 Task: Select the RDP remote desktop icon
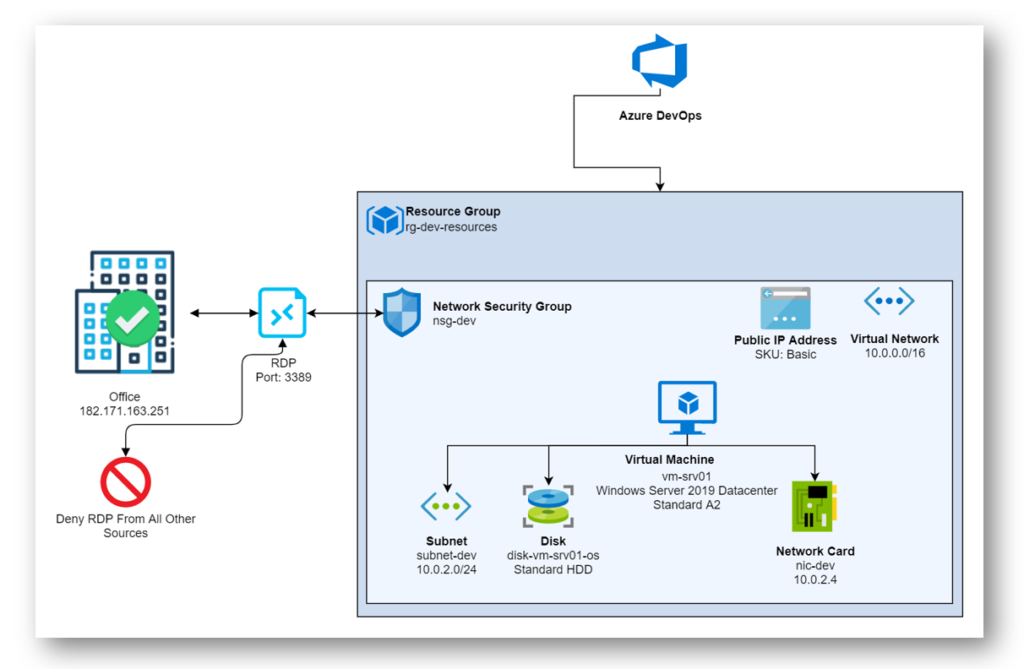click(282, 313)
